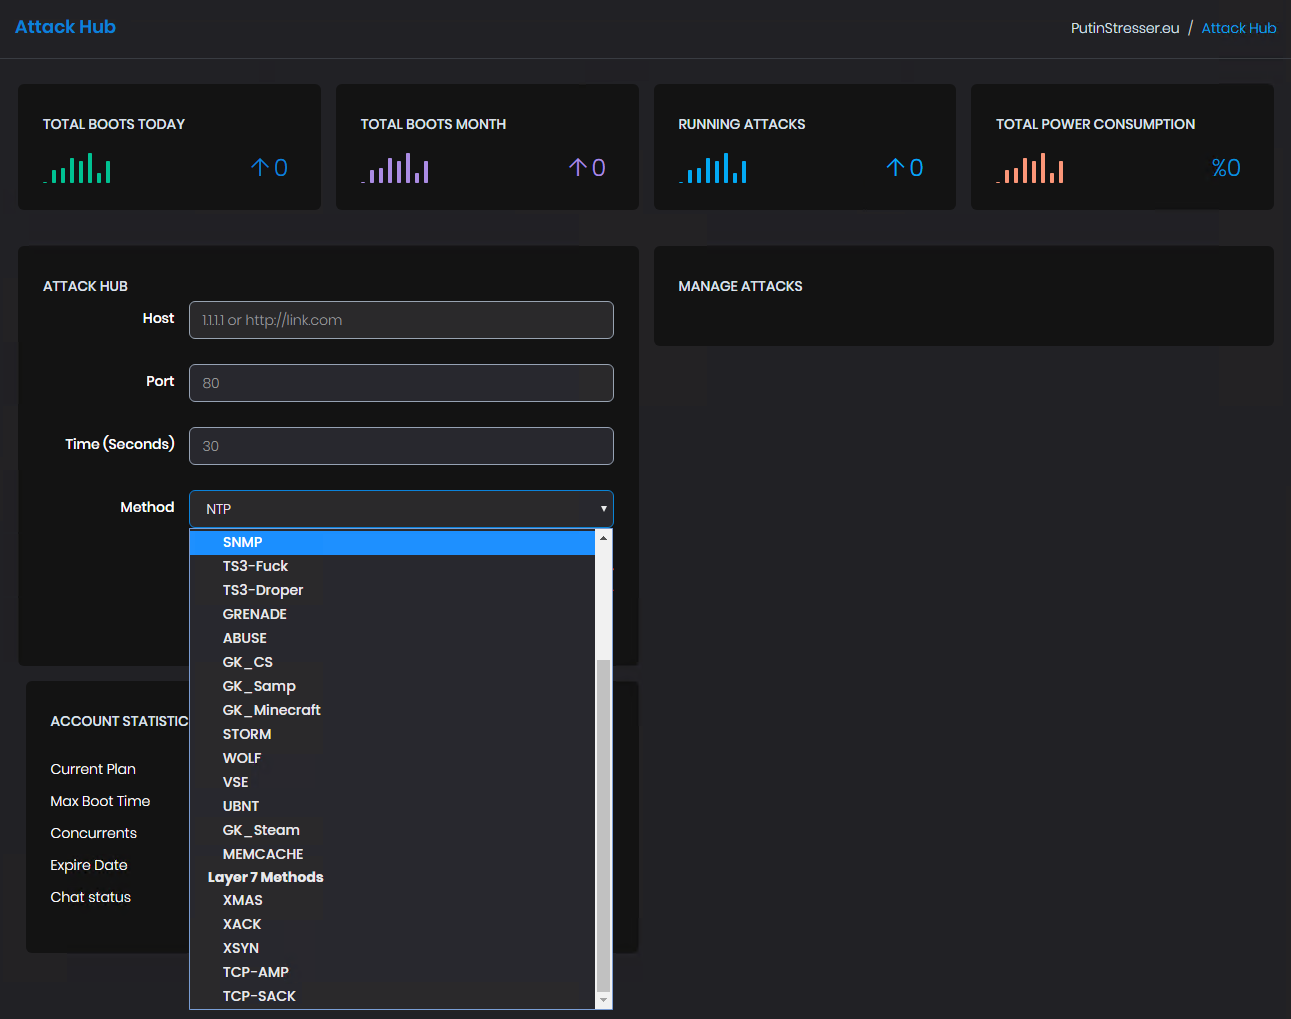Click the Host field label
Viewport: 1291px width, 1019px height.
pyautogui.click(x=158, y=318)
